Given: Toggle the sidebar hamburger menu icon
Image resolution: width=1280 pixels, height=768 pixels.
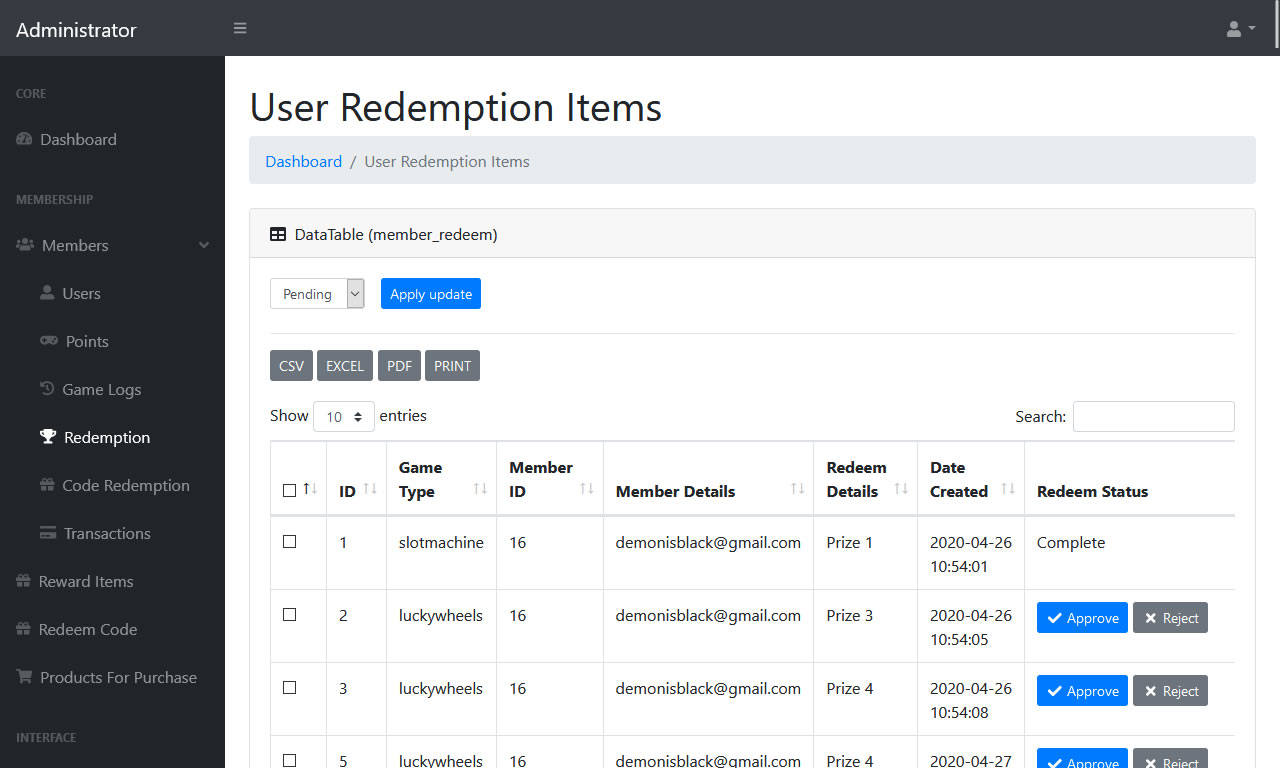Looking at the screenshot, I should pos(240,28).
